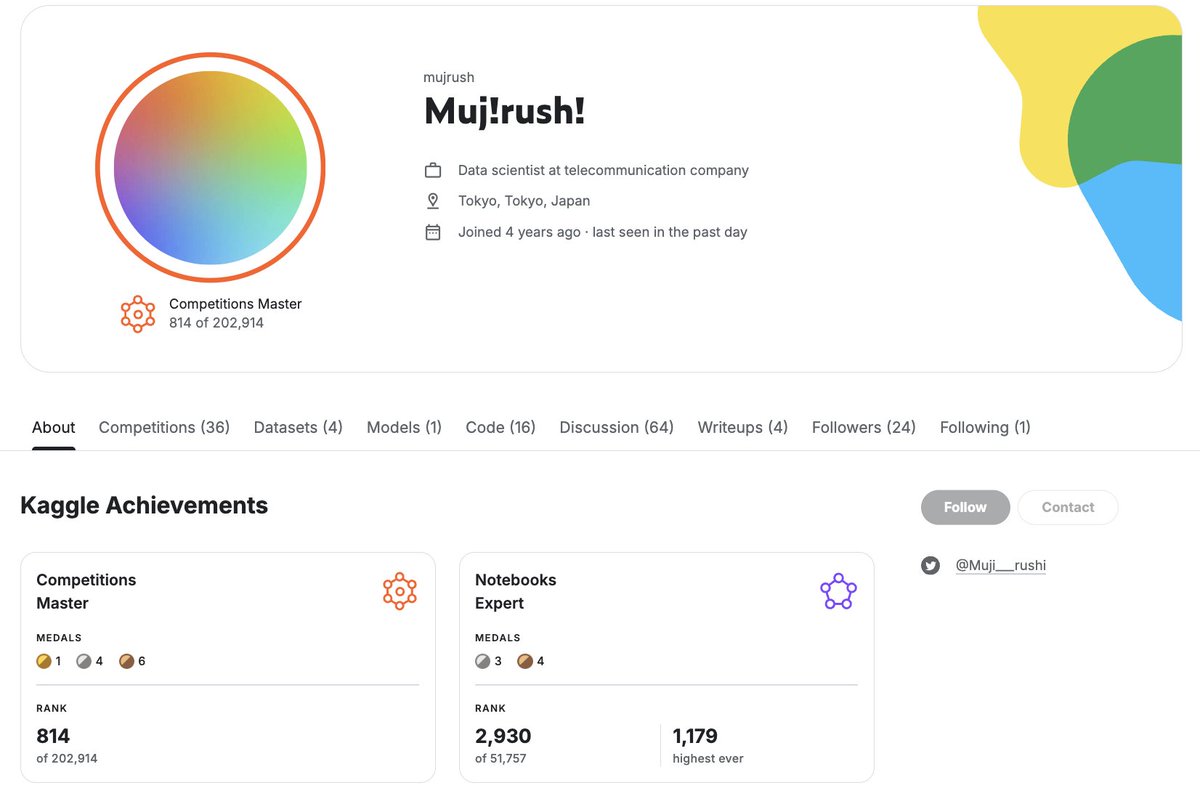
Task: Open the Competitions (36) tab
Action: click(x=164, y=427)
